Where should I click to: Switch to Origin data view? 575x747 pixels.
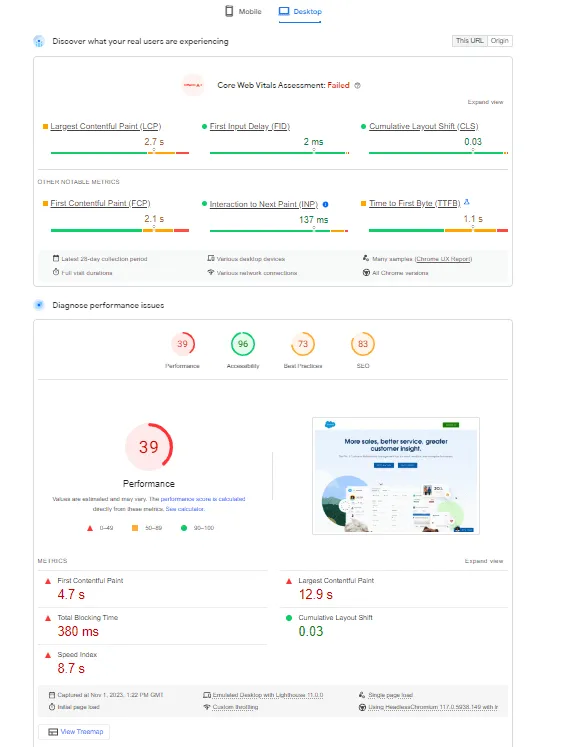pyautogui.click(x=499, y=41)
